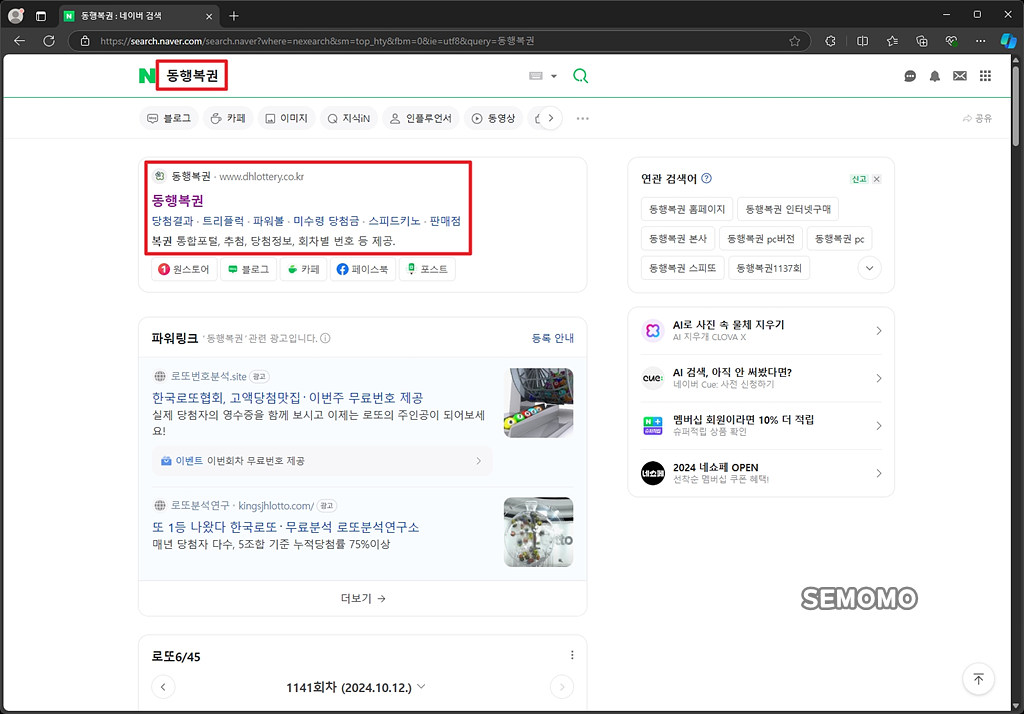Click the scroll-to-top arrow button
The image size is (1024, 714).
pyautogui.click(x=978, y=679)
